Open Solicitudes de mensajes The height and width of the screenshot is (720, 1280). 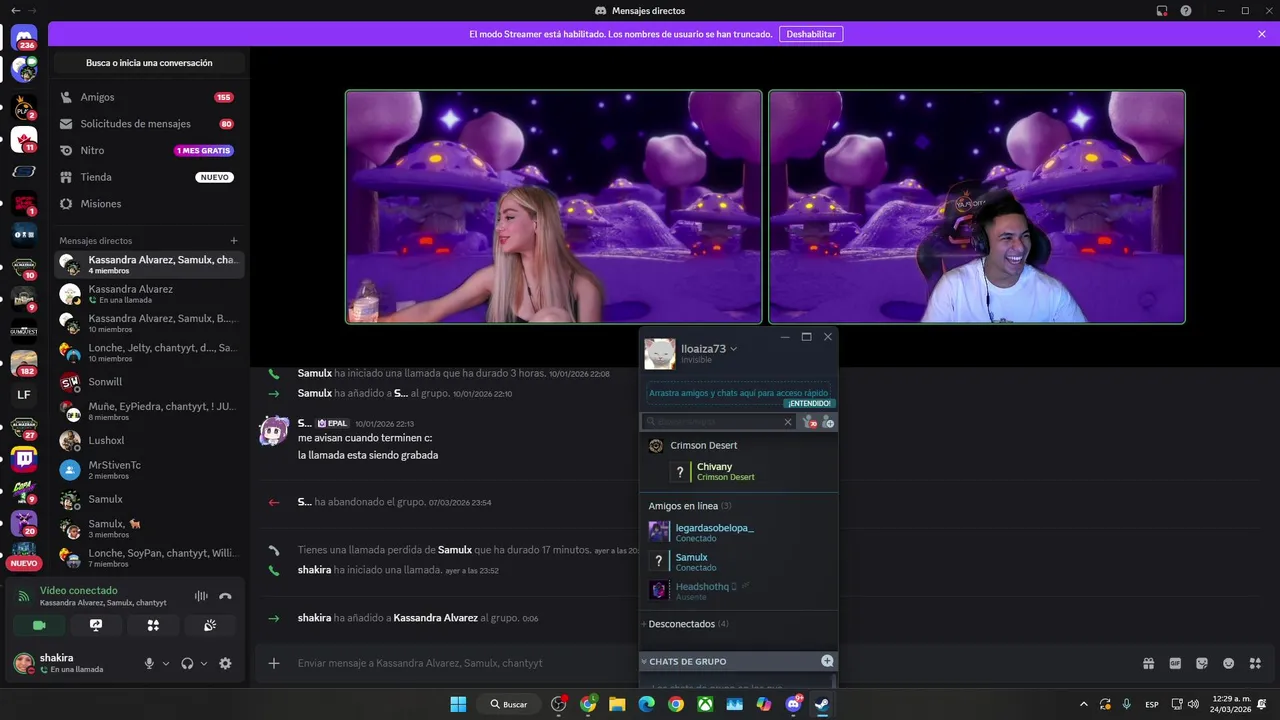(148, 124)
